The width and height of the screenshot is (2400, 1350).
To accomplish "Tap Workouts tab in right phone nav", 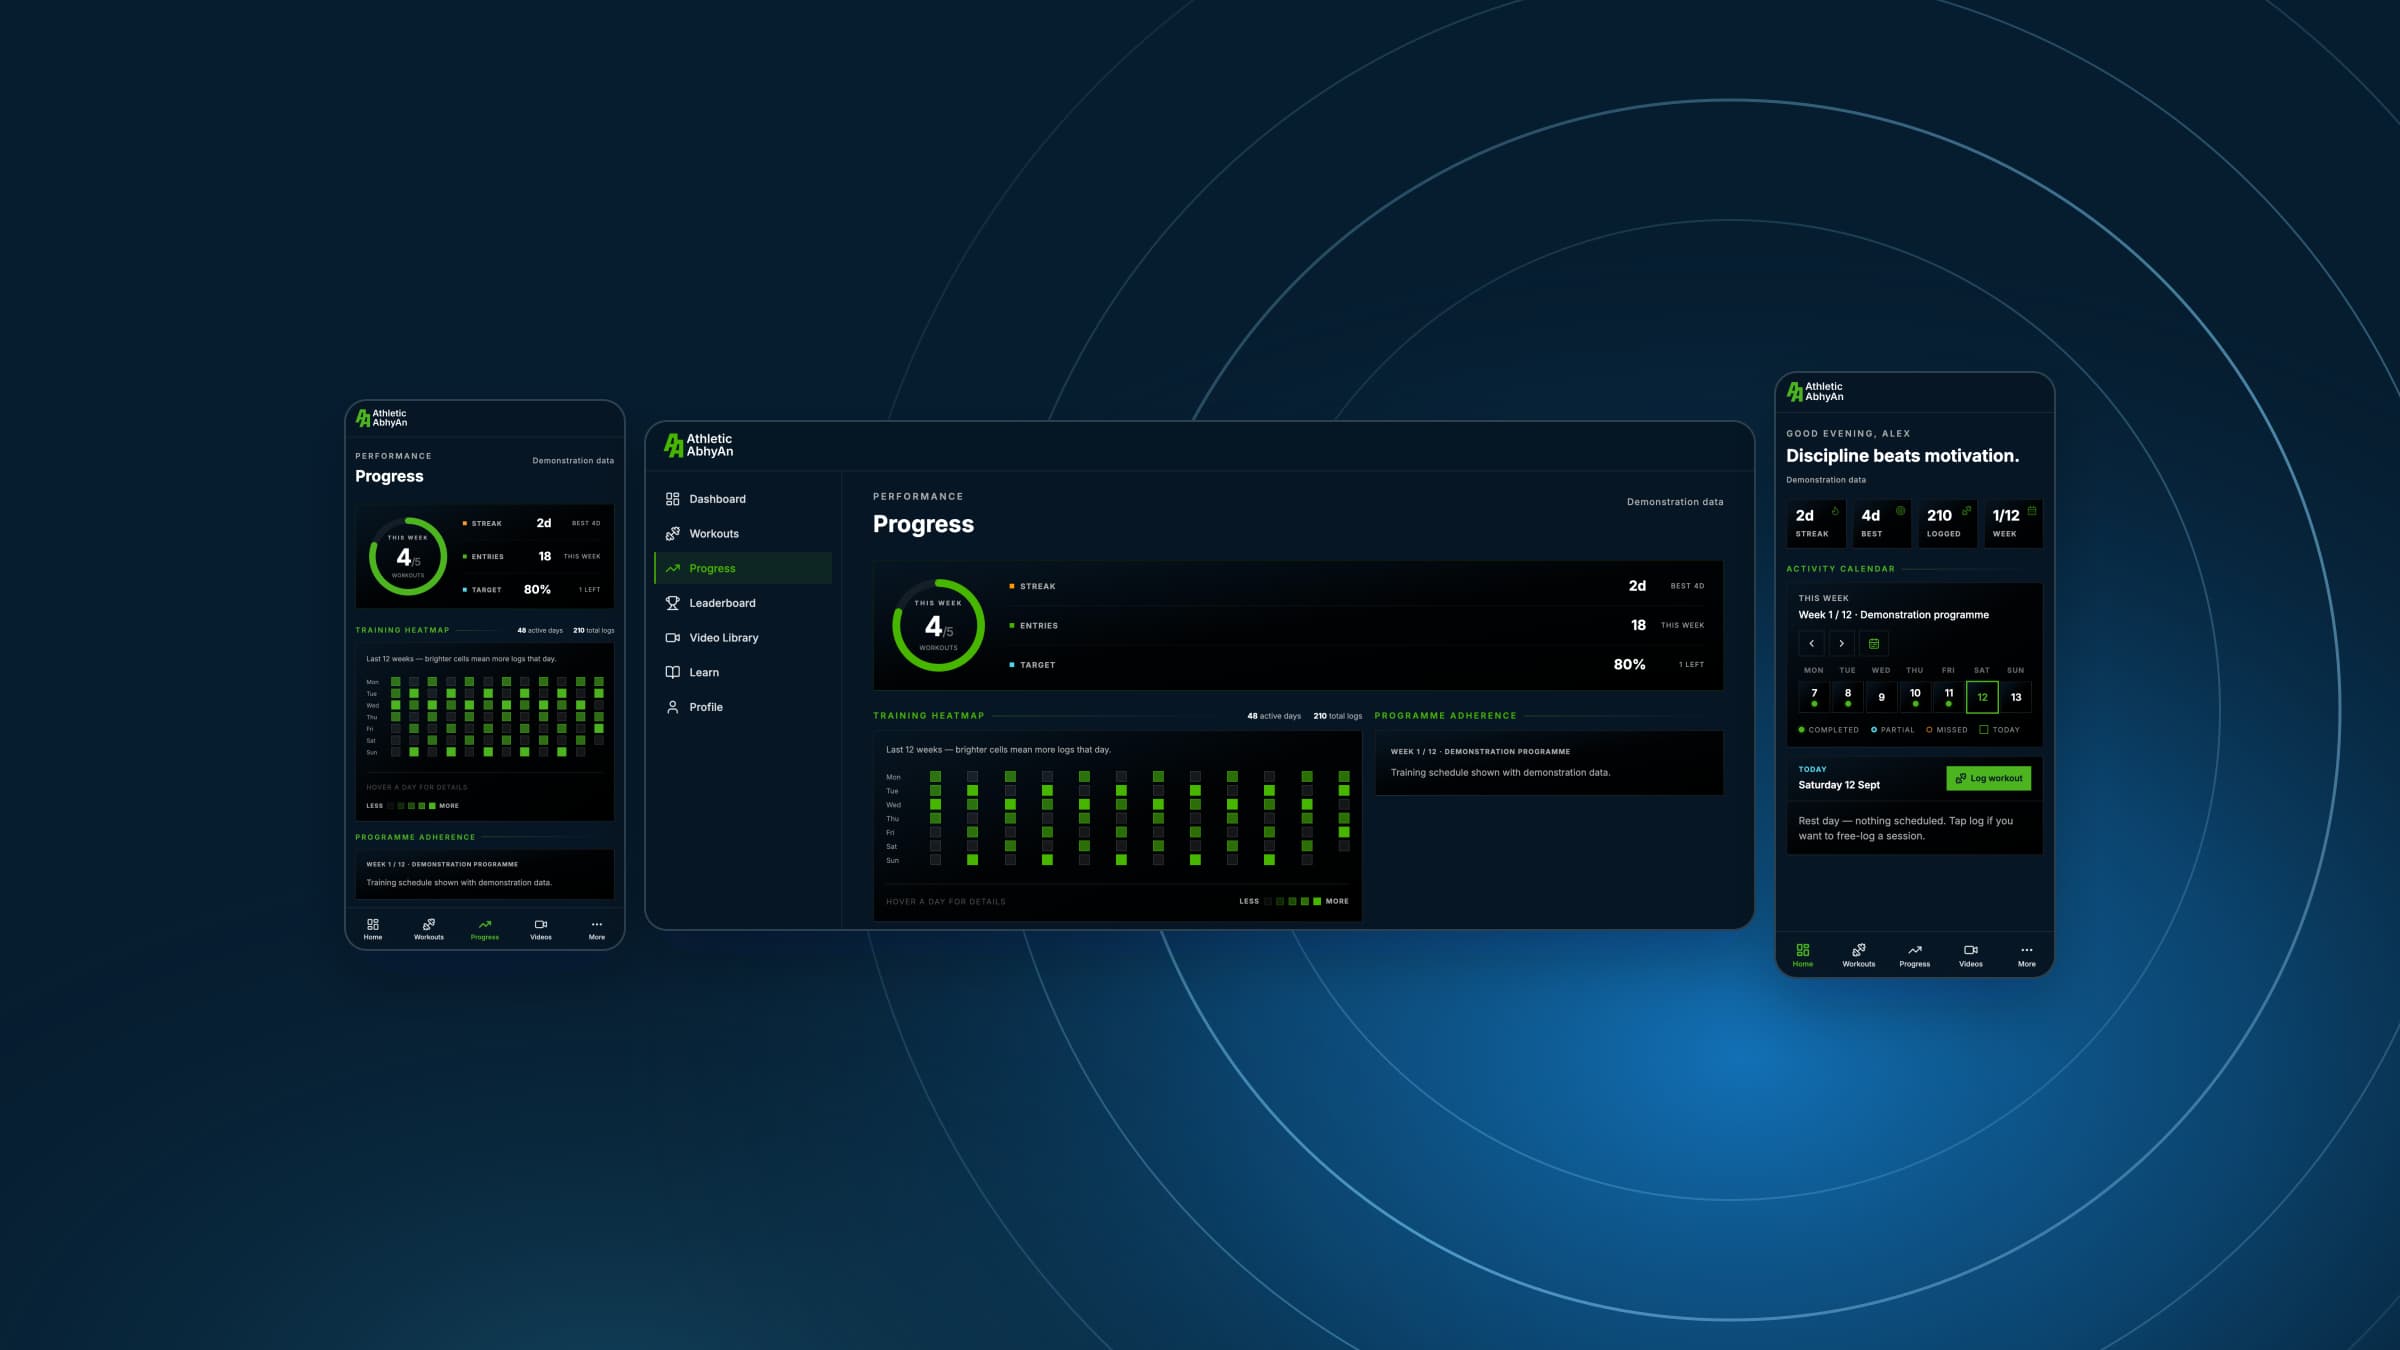I will 1858,956.
